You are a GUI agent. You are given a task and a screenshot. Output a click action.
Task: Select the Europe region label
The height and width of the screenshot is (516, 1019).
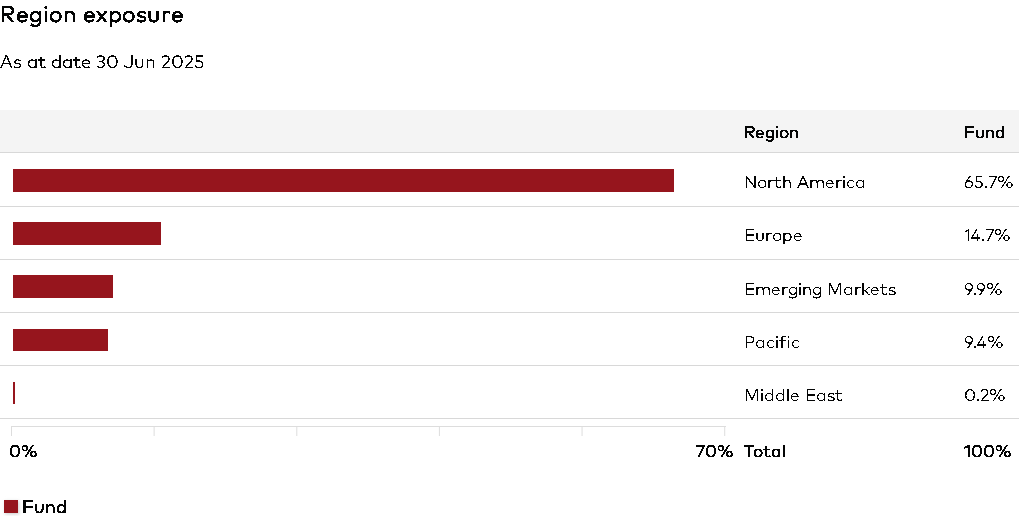coord(773,235)
